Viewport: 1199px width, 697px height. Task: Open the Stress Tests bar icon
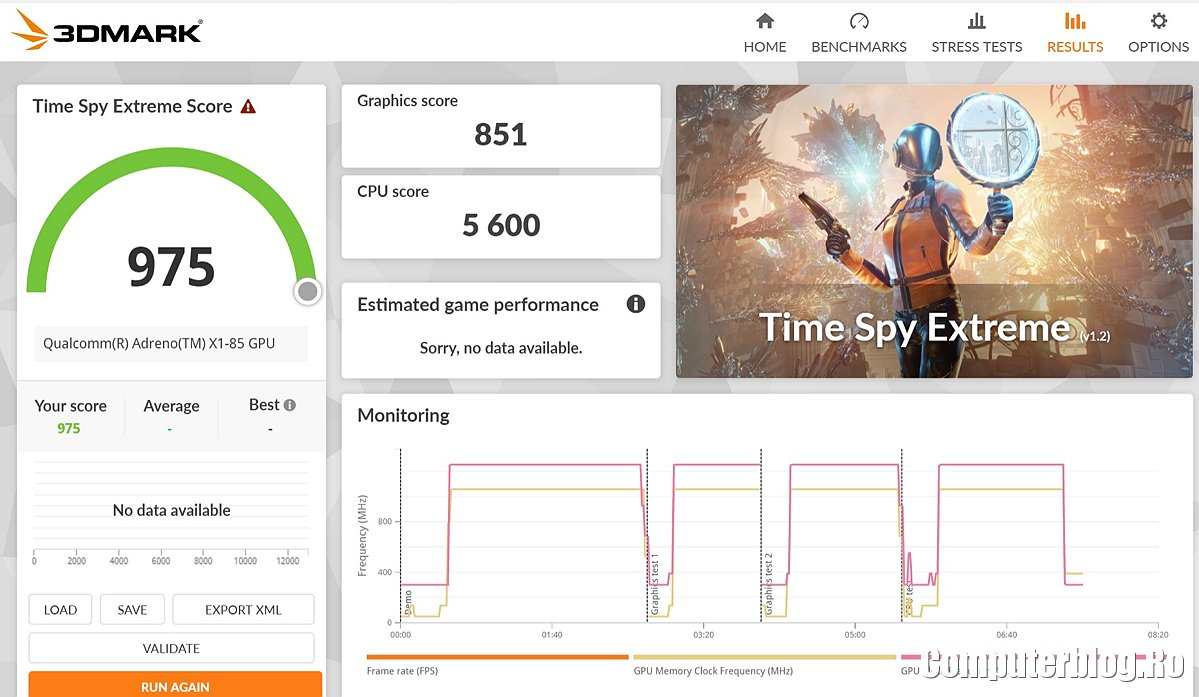click(976, 21)
